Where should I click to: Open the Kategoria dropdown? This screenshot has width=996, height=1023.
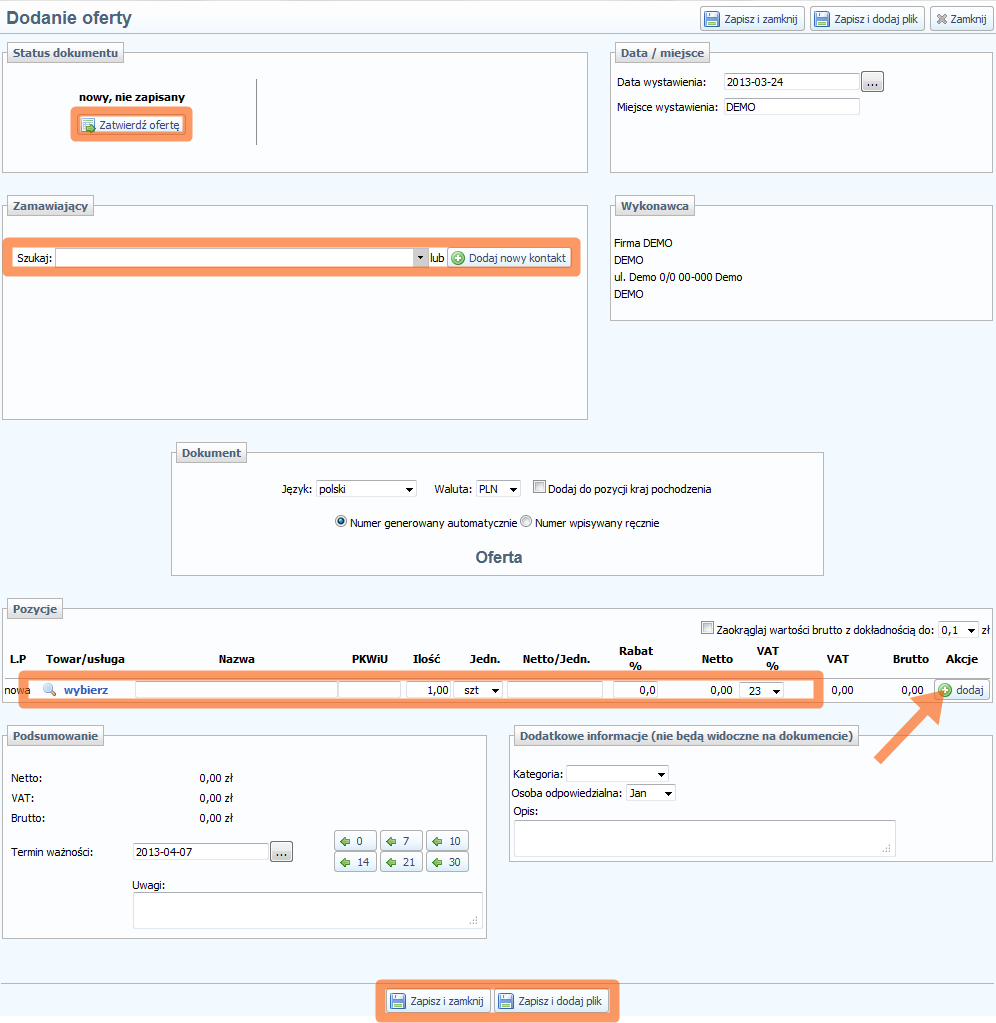[617, 774]
